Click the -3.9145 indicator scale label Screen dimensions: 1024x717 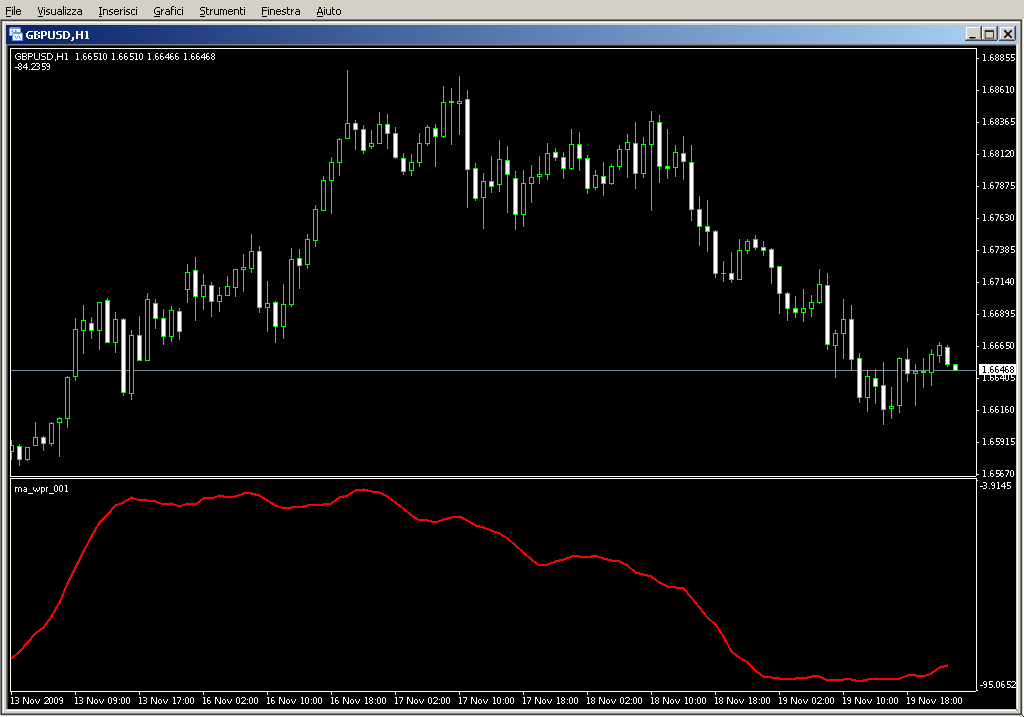pos(996,485)
